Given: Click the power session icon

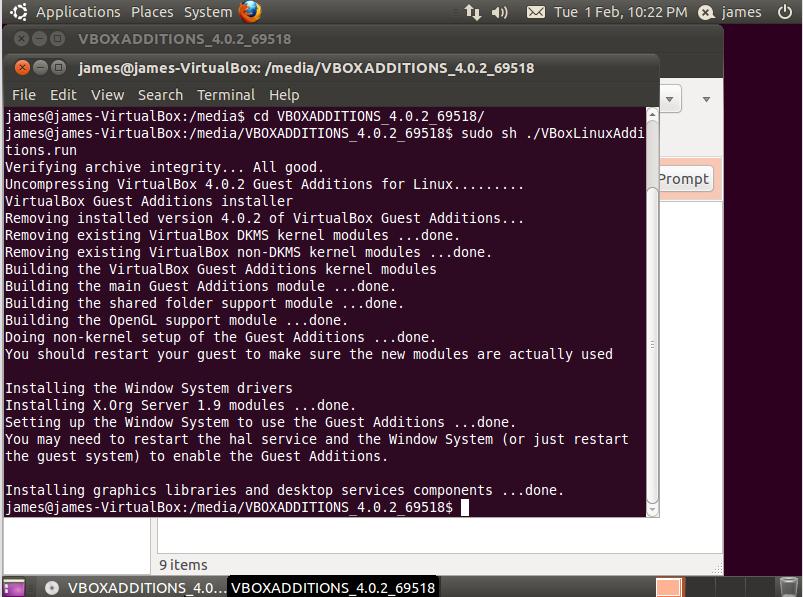Looking at the screenshot, I should [x=785, y=12].
